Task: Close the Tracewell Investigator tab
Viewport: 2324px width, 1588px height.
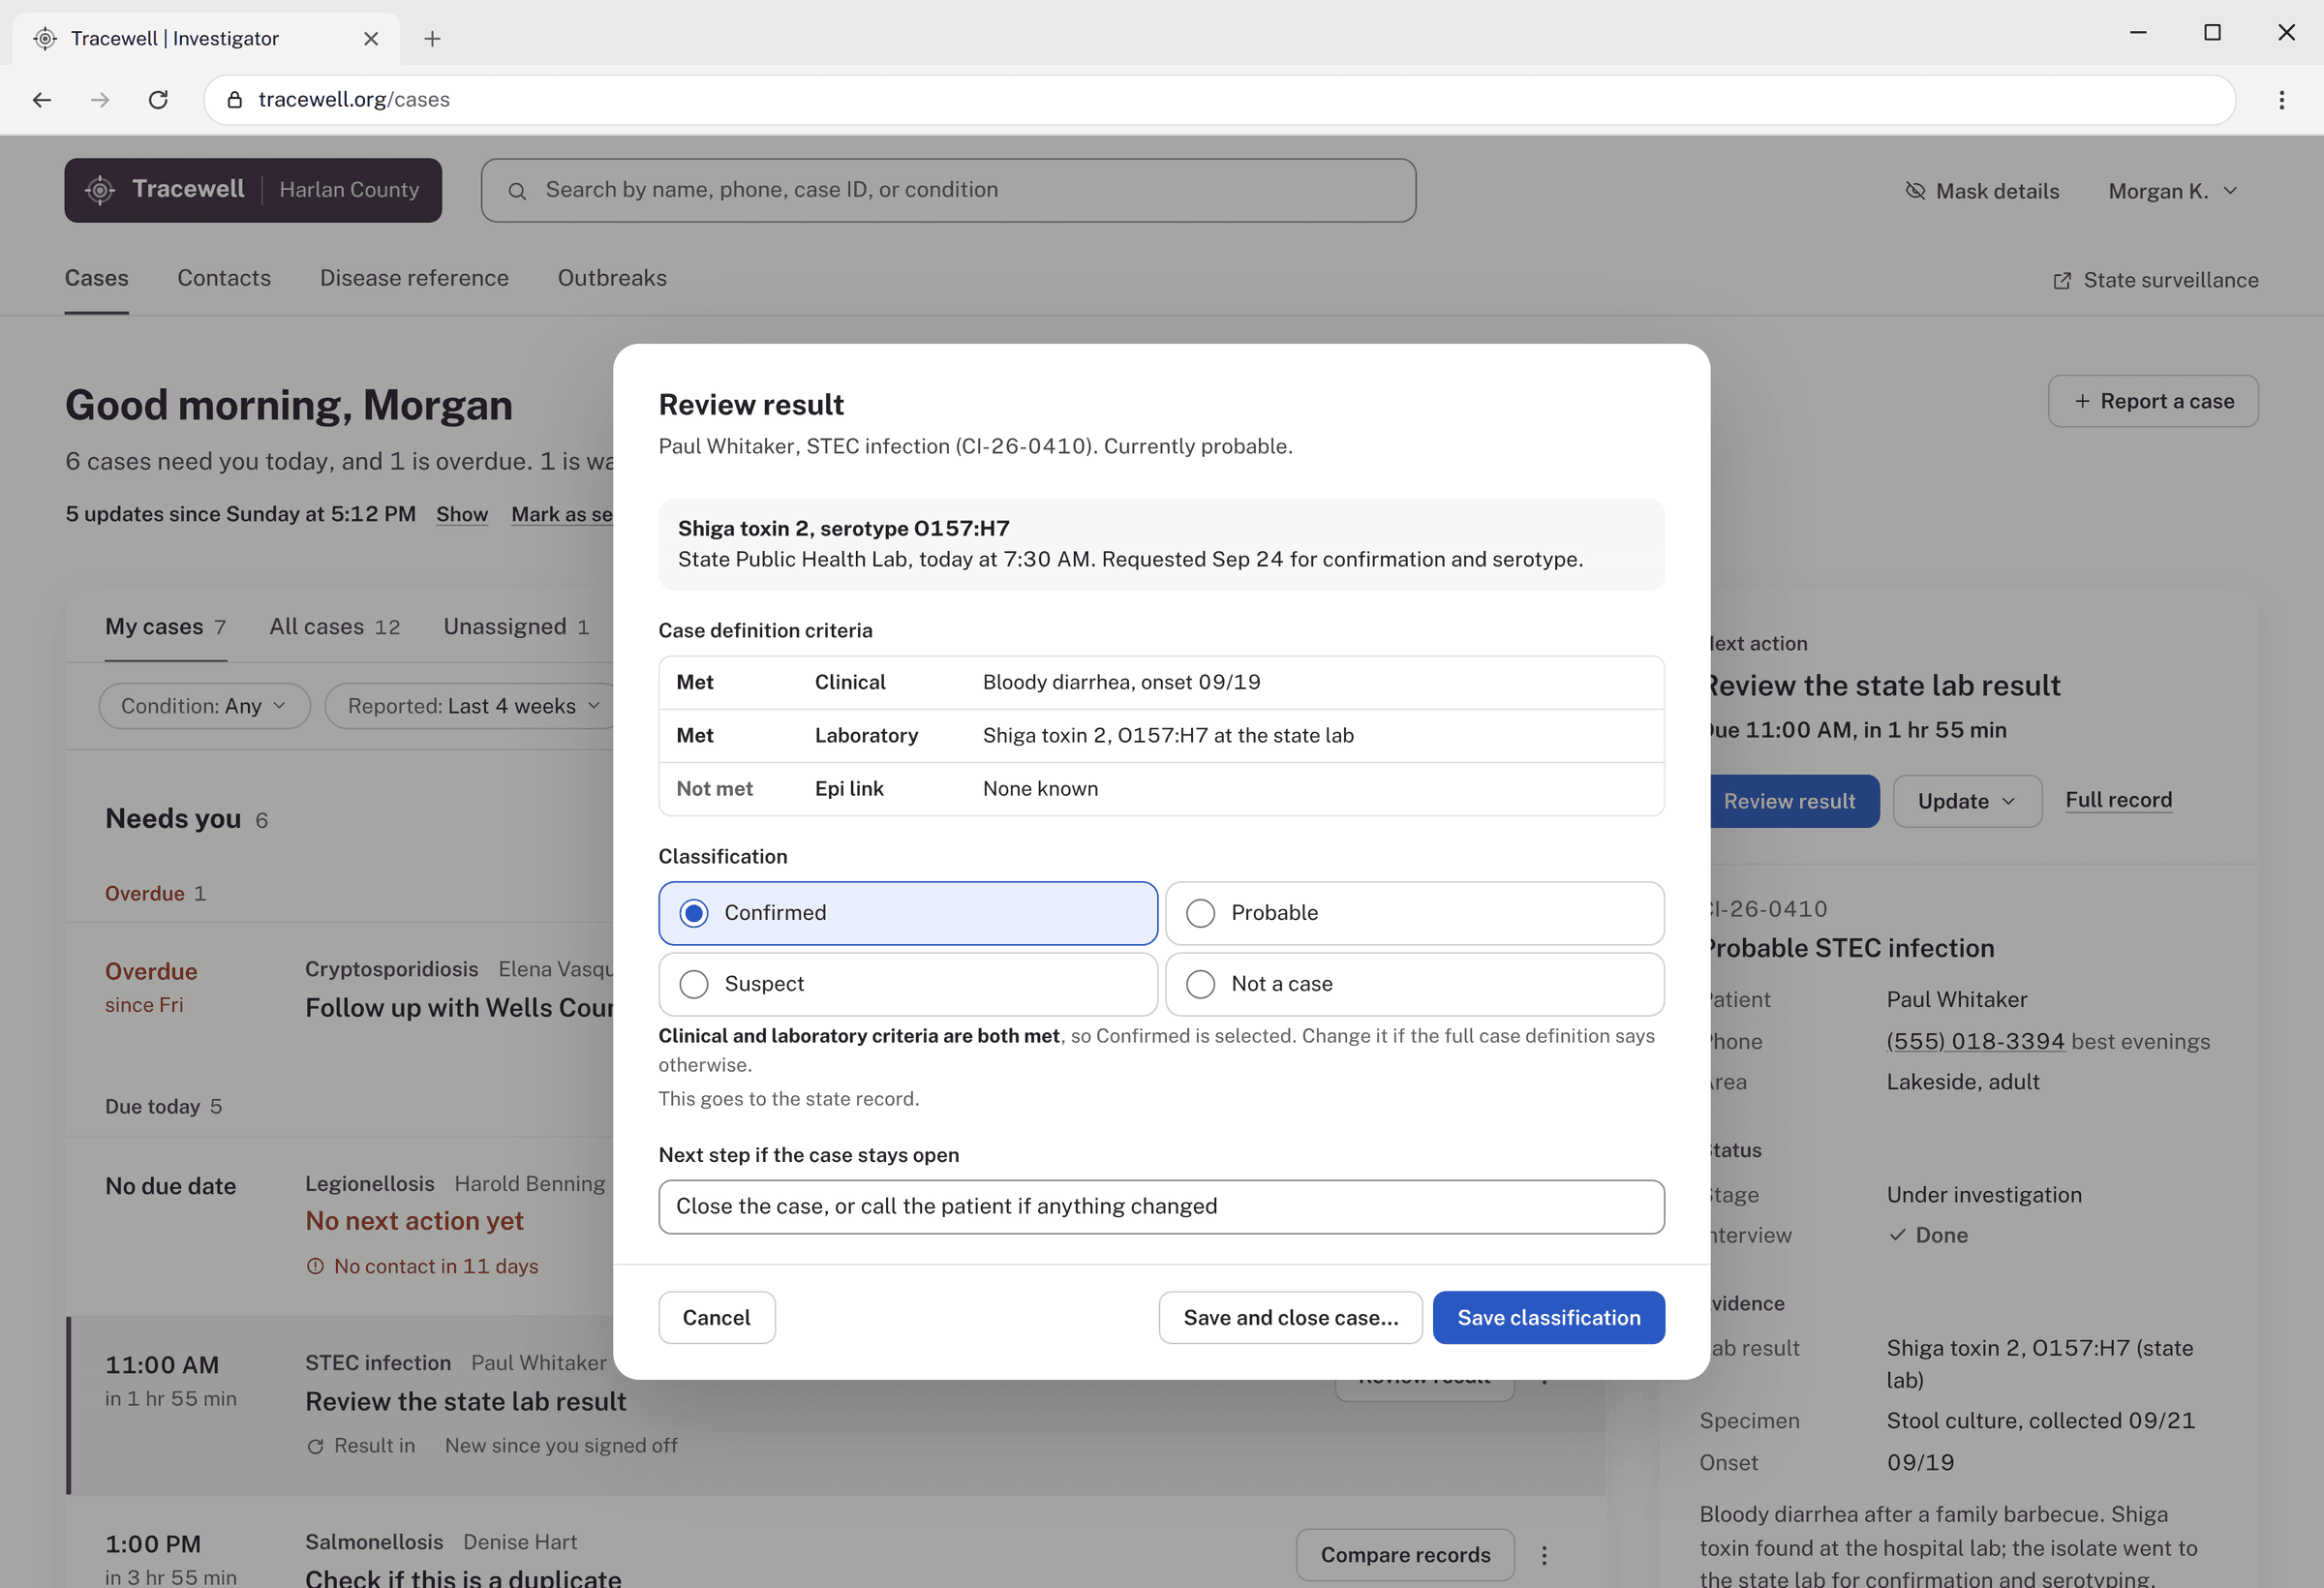Action: point(371,38)
